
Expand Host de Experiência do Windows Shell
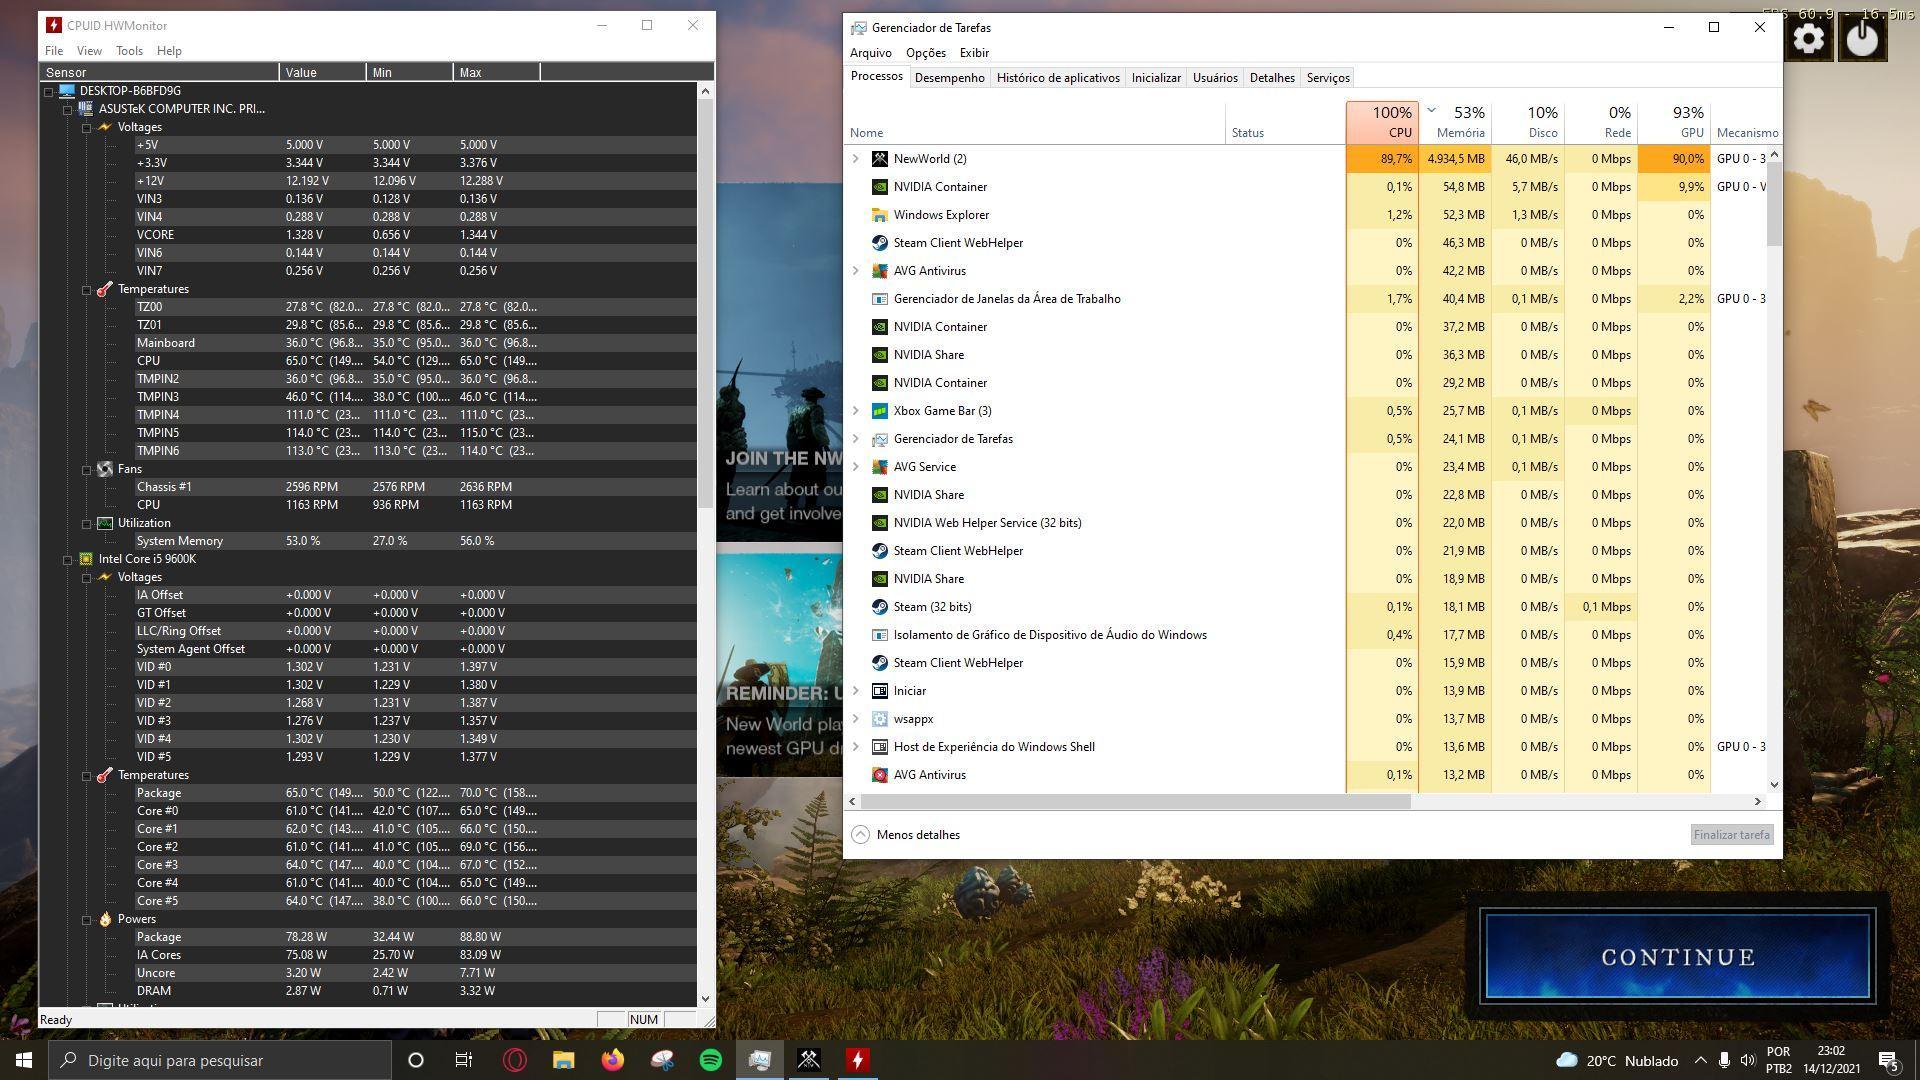coord(855,747)
